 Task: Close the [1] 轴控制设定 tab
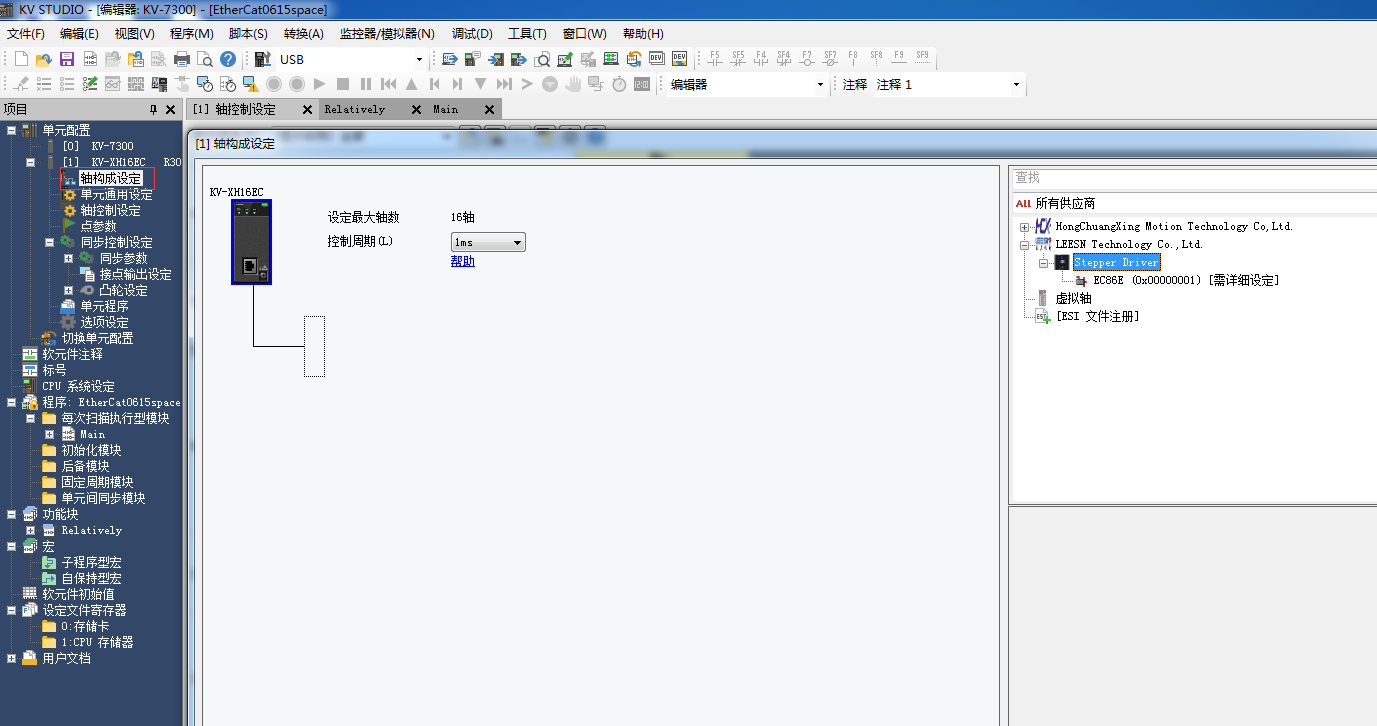tap(307, 110)
